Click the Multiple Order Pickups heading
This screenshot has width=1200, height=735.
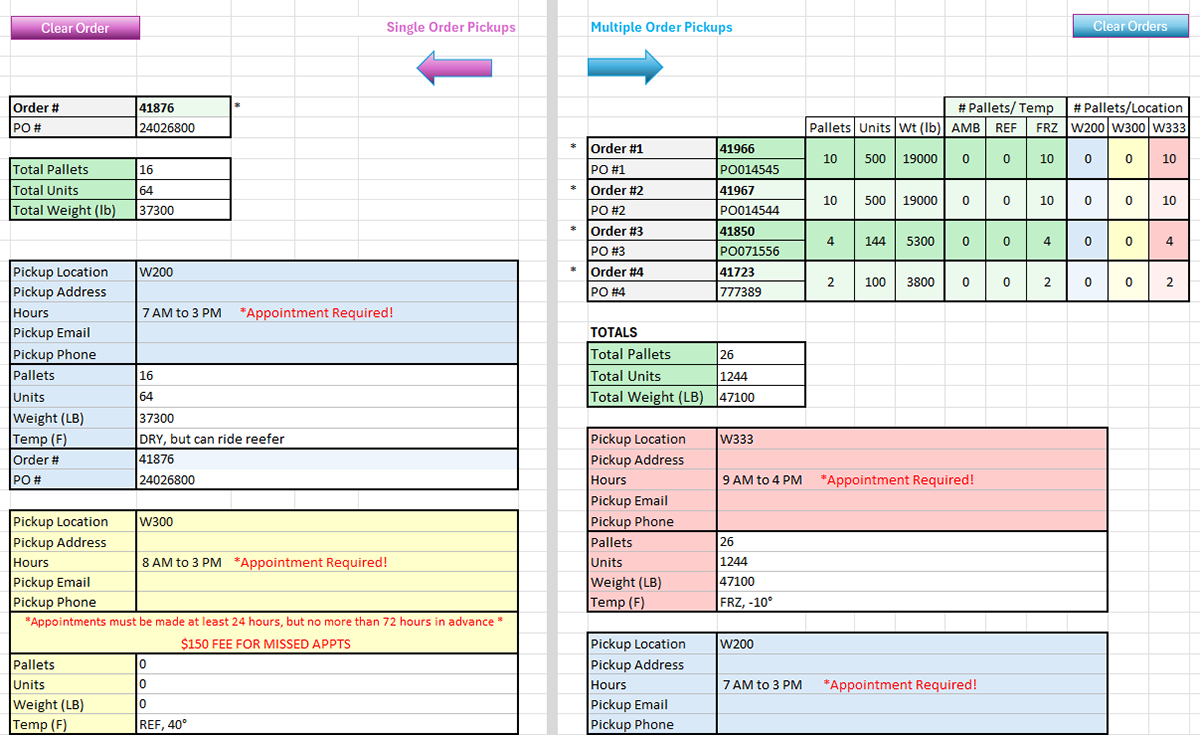point(661,27)
